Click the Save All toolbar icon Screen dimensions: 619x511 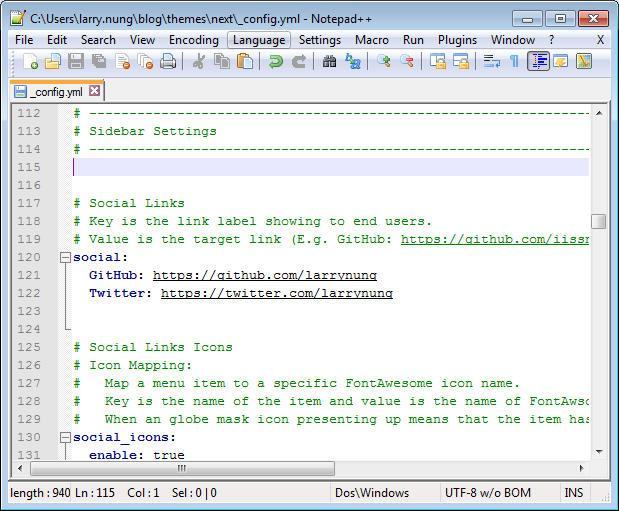(99, 62)
